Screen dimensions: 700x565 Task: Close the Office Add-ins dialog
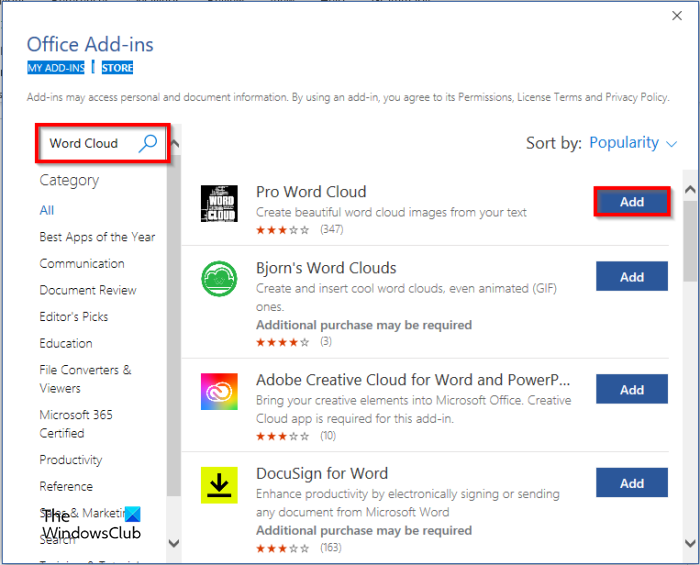(x=676, y=15)
